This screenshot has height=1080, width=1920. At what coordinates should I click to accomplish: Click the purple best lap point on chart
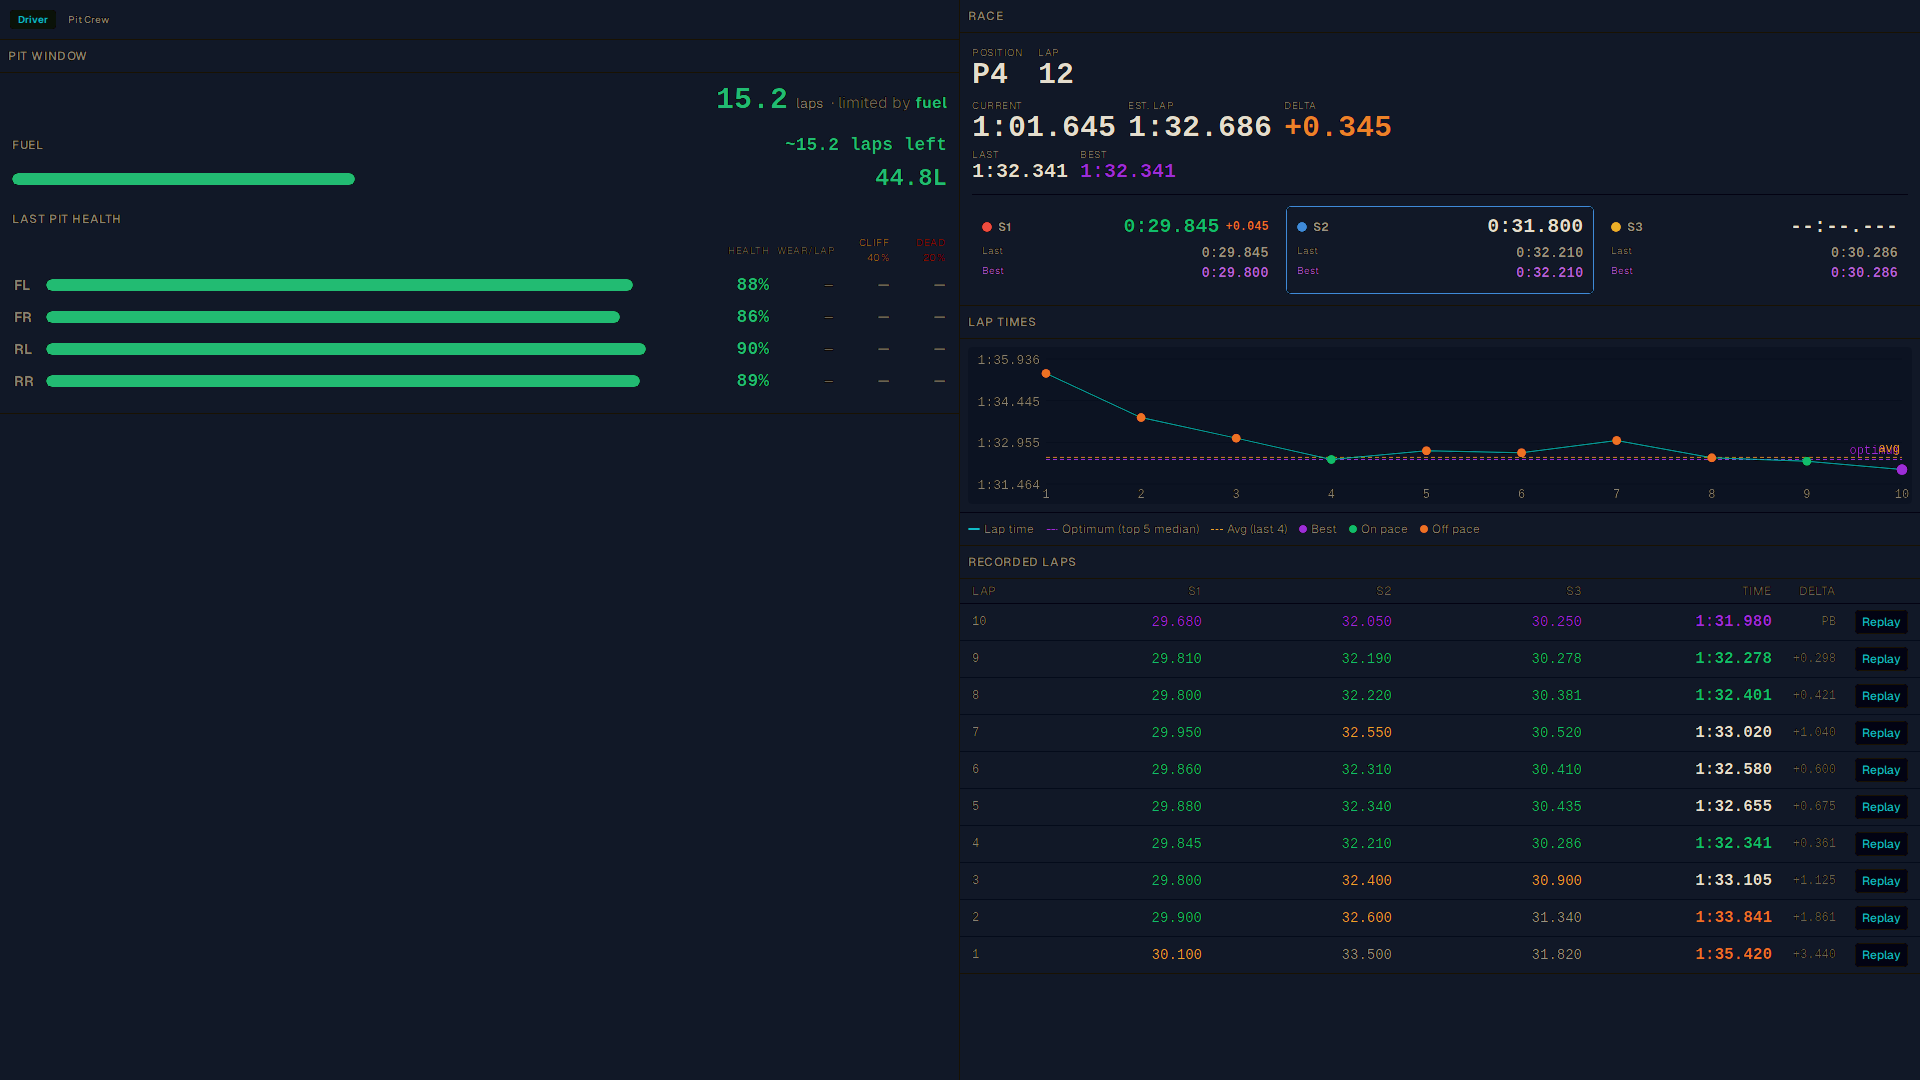(1901, 470)
